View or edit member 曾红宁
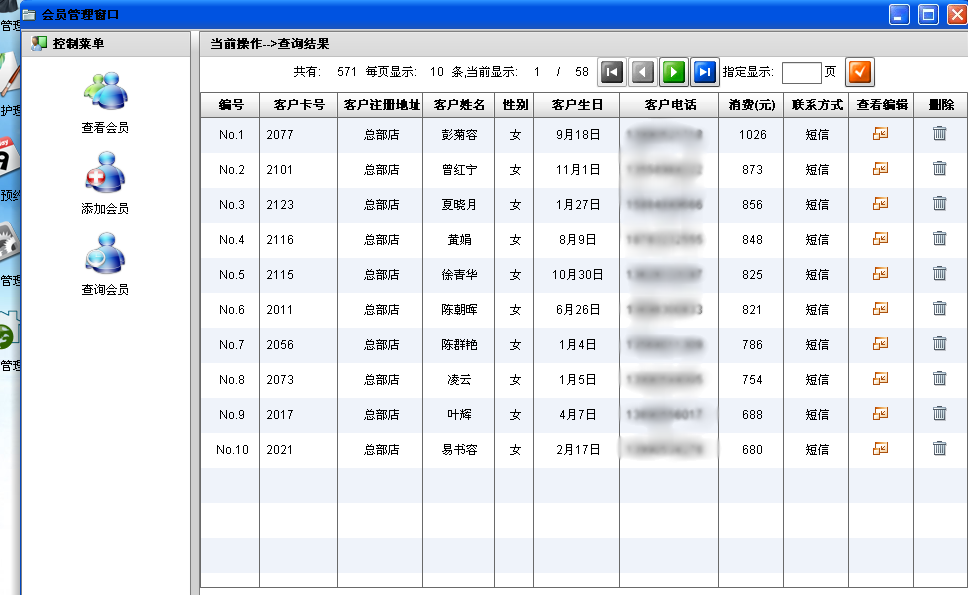Viewport: 968px width, 595px height. tap(880, 169)
